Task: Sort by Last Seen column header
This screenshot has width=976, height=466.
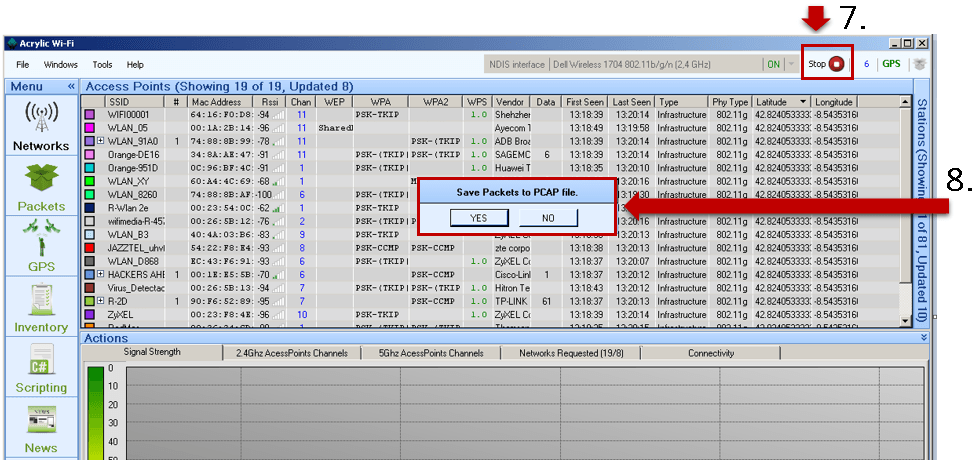Action: (x=631, y=102)
